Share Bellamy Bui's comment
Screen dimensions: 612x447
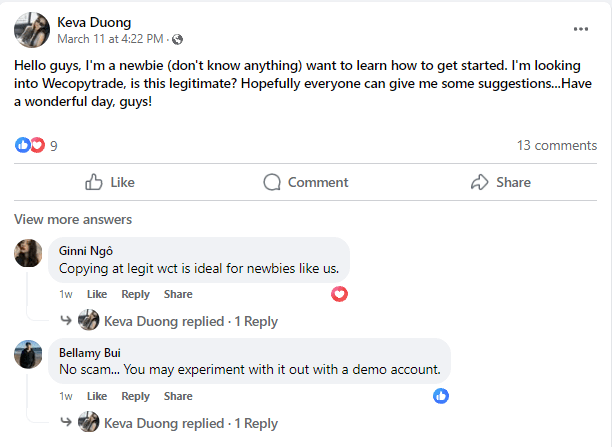(x=178, y=396)
